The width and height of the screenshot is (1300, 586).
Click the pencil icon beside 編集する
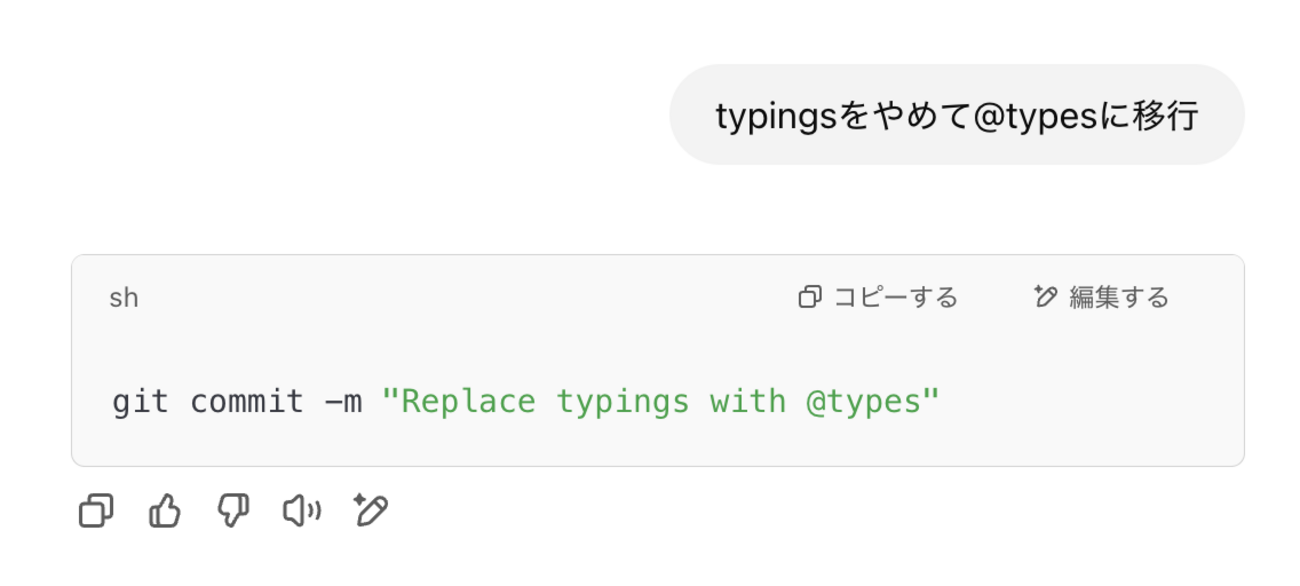1045,297
